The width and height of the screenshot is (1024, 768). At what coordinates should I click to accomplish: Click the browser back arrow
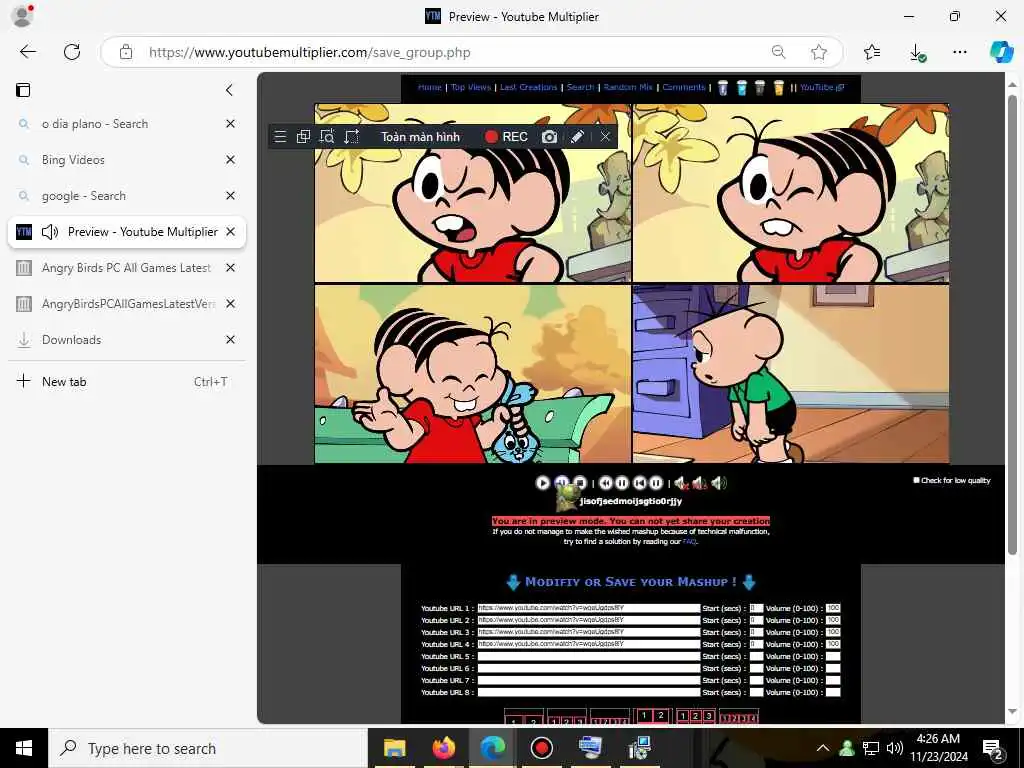coord(27,52)
